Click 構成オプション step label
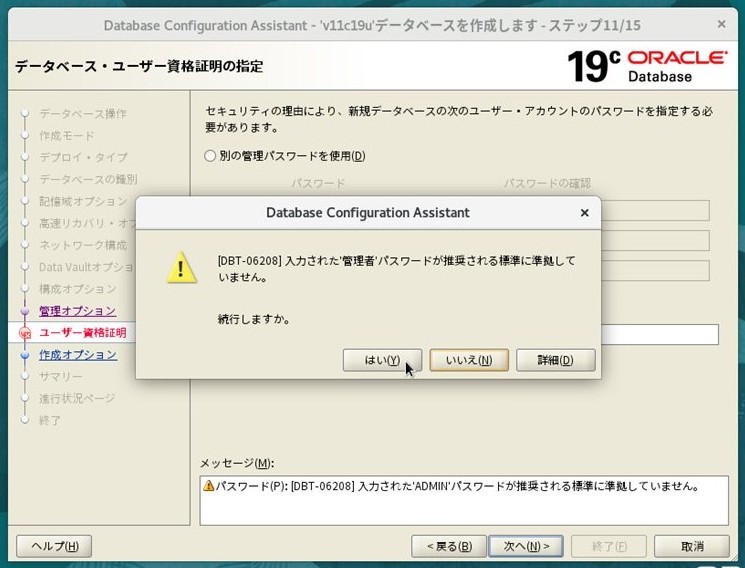 pyautogui.click(x=77, y=289)
